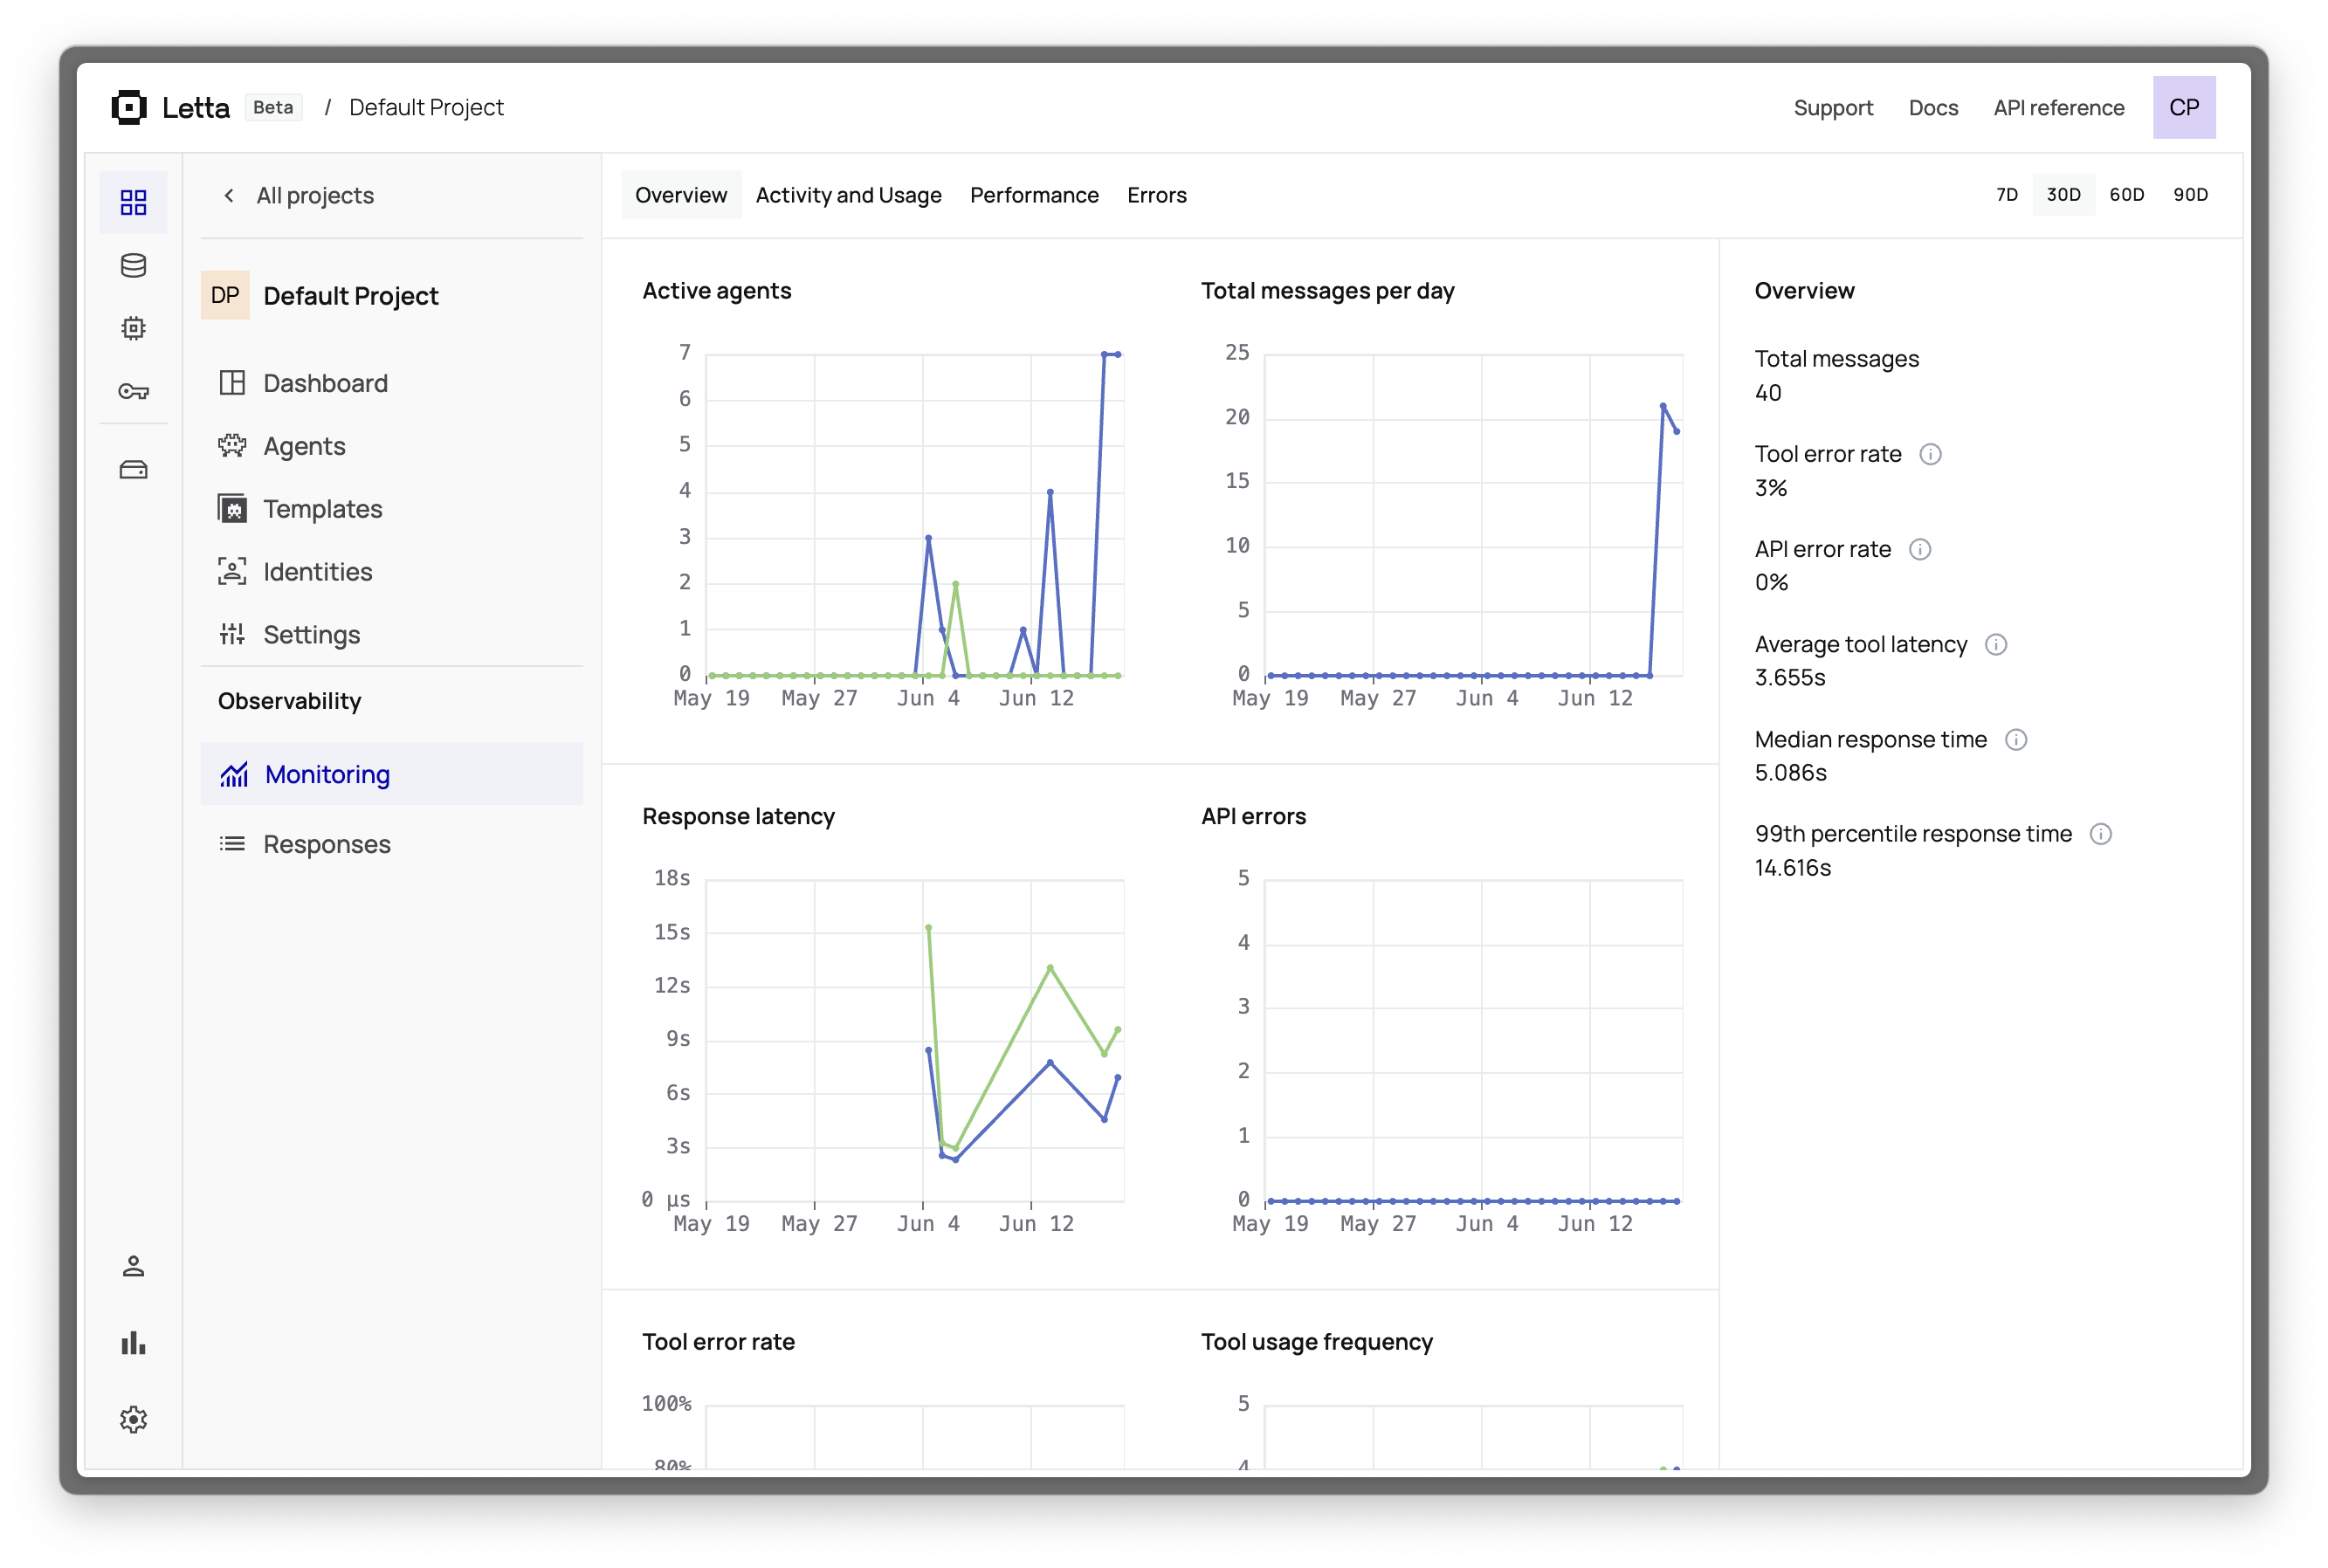Click peak data point in Total messages chart
The image size is (2328, 1568).
click(x=1662, y=406)
